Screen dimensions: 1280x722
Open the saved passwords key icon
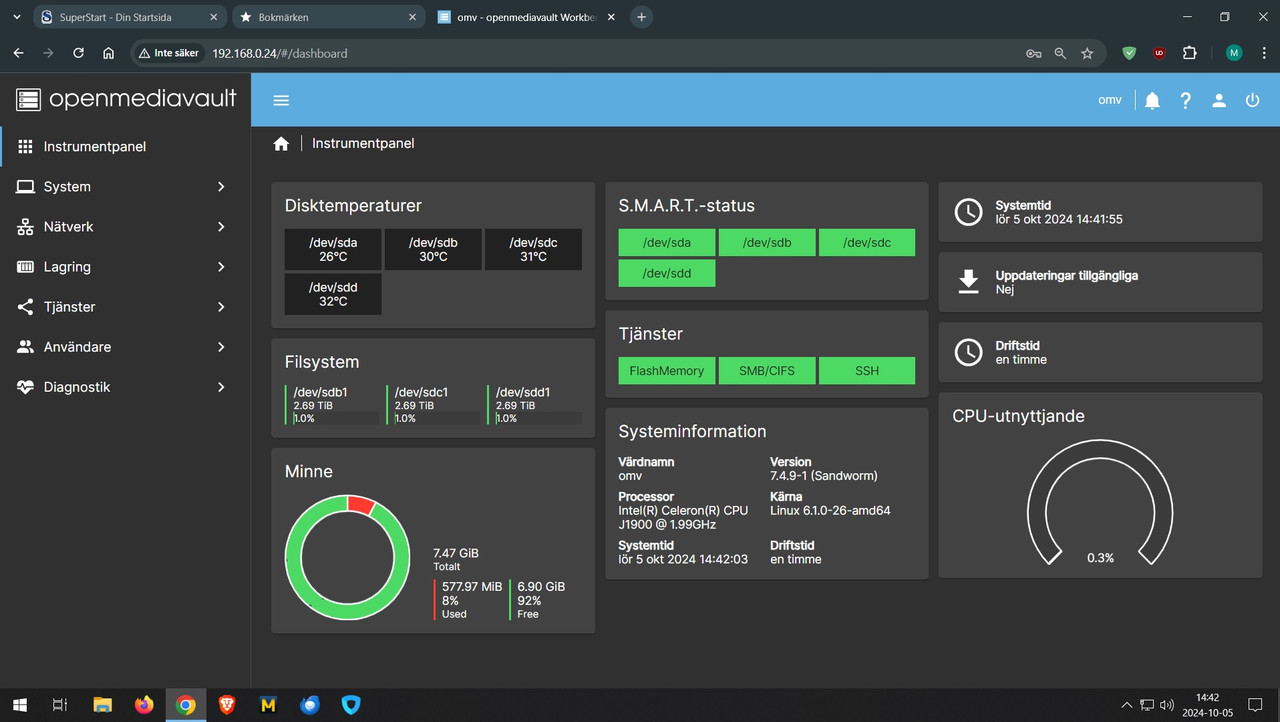click(1034, 53)
